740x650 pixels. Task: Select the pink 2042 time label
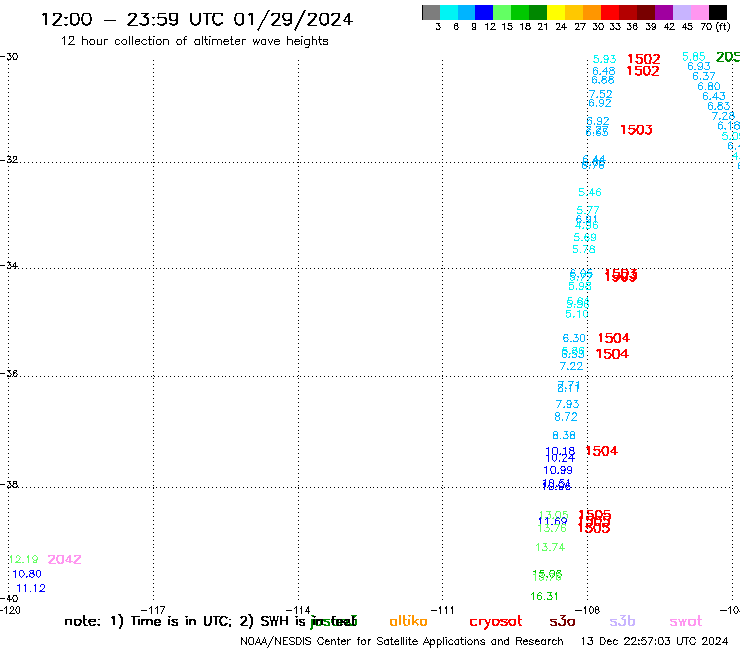tap(65, 560)
